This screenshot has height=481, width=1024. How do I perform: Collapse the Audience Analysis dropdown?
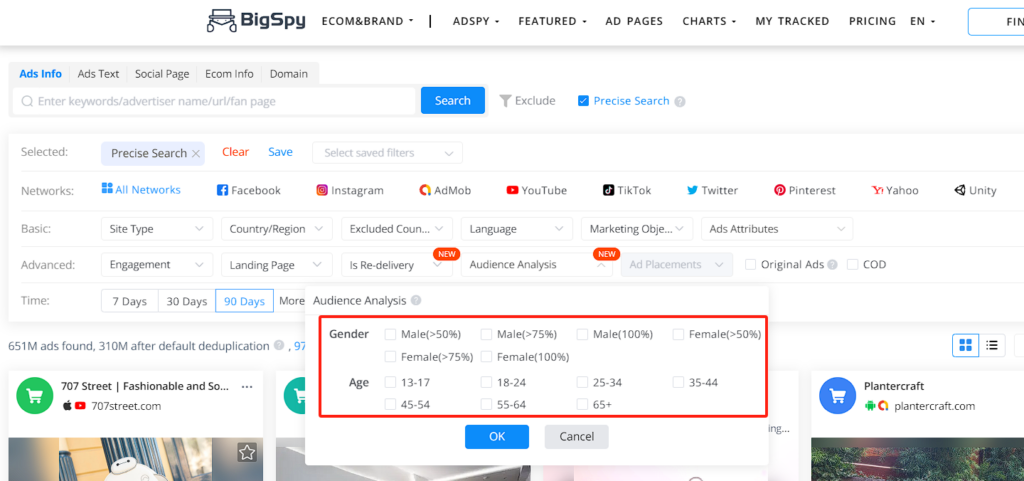[537, 265]
